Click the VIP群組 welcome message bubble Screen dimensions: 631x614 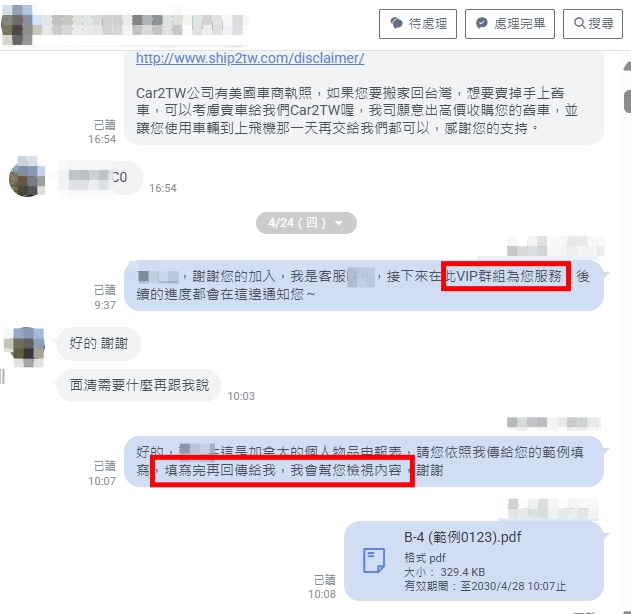point(363,285)
